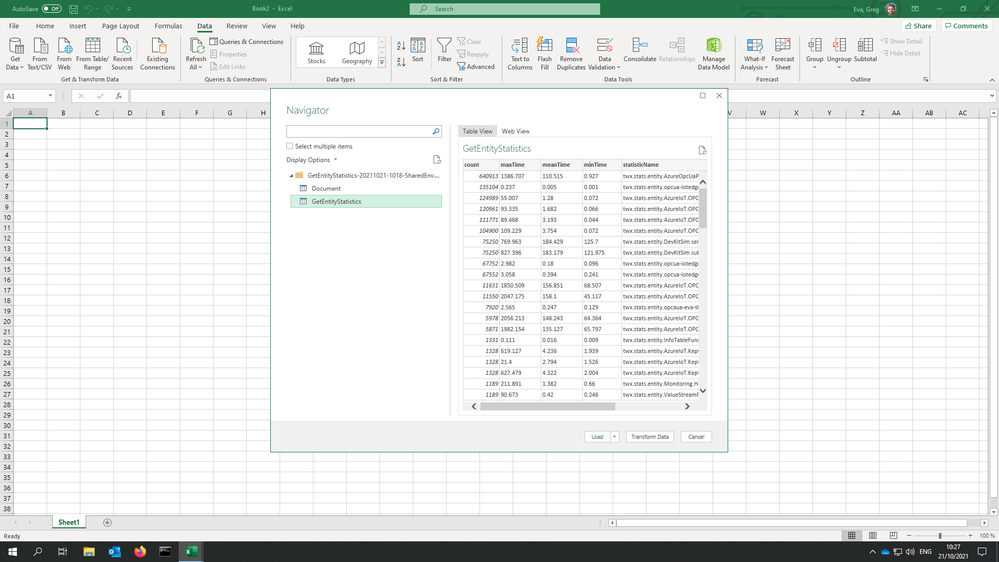Toggle the Filter funnel
The height and width of the screenshot is (562, 999).
pyautogui.click(x=444, y=50)
